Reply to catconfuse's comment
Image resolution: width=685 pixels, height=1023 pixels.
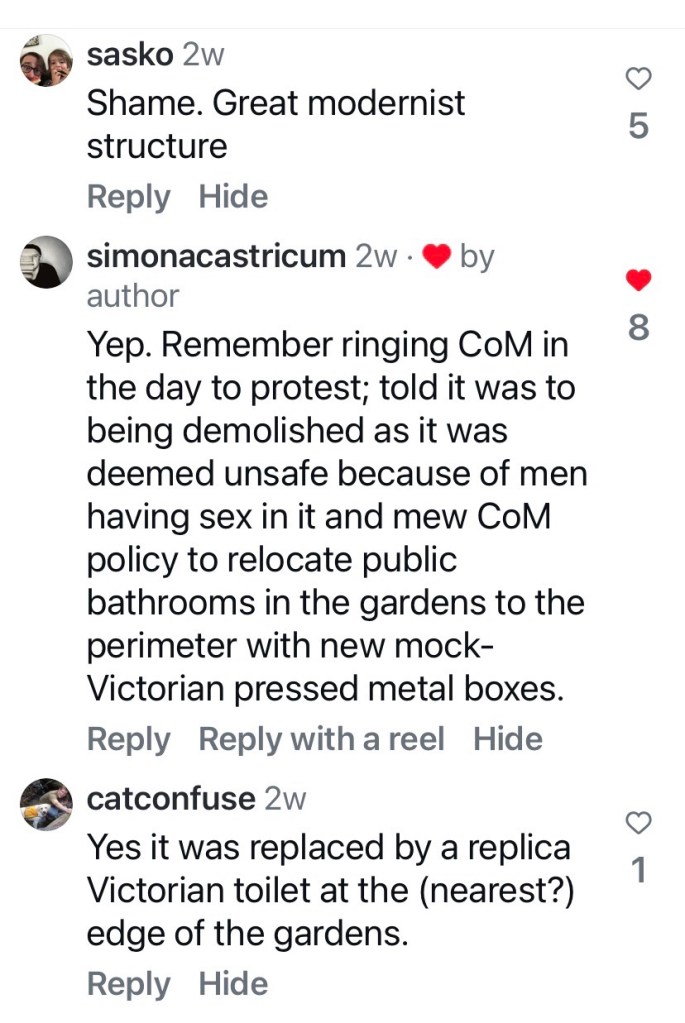(x=128, y=984)
